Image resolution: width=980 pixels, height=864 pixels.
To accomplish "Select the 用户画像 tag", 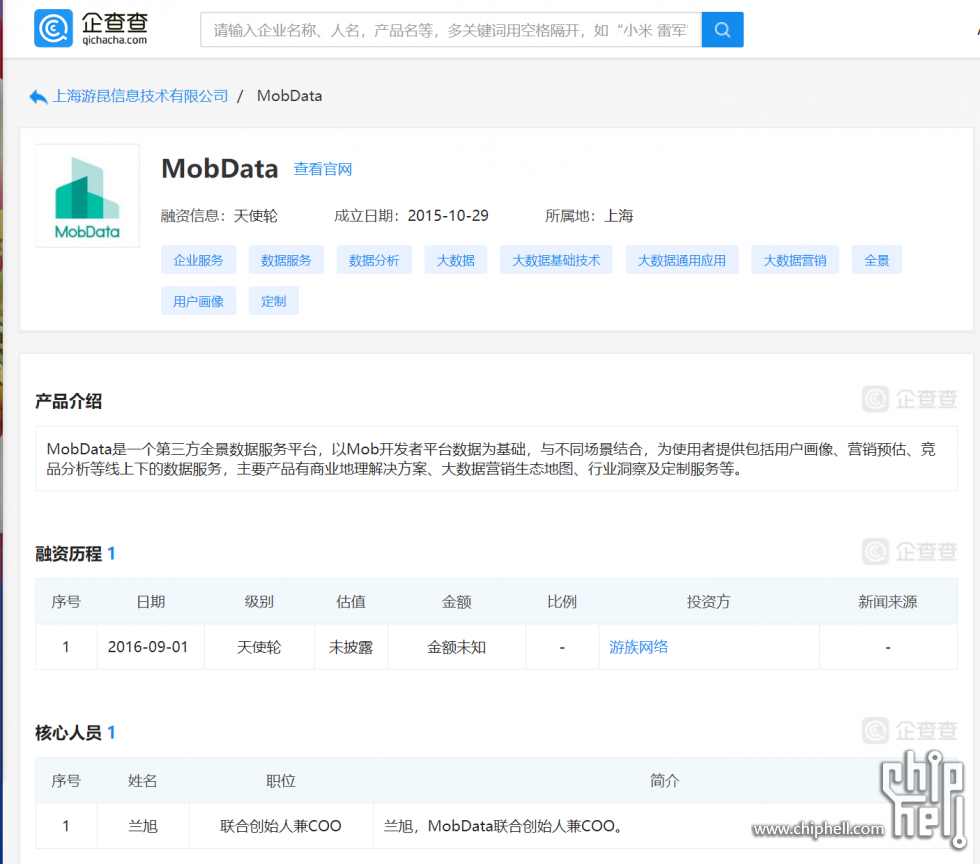I will 198,301.
